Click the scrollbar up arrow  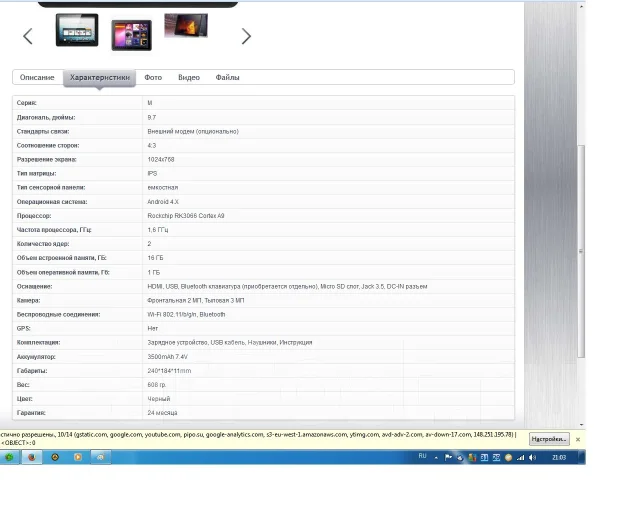pyautogui.click(x=581, y=6)
